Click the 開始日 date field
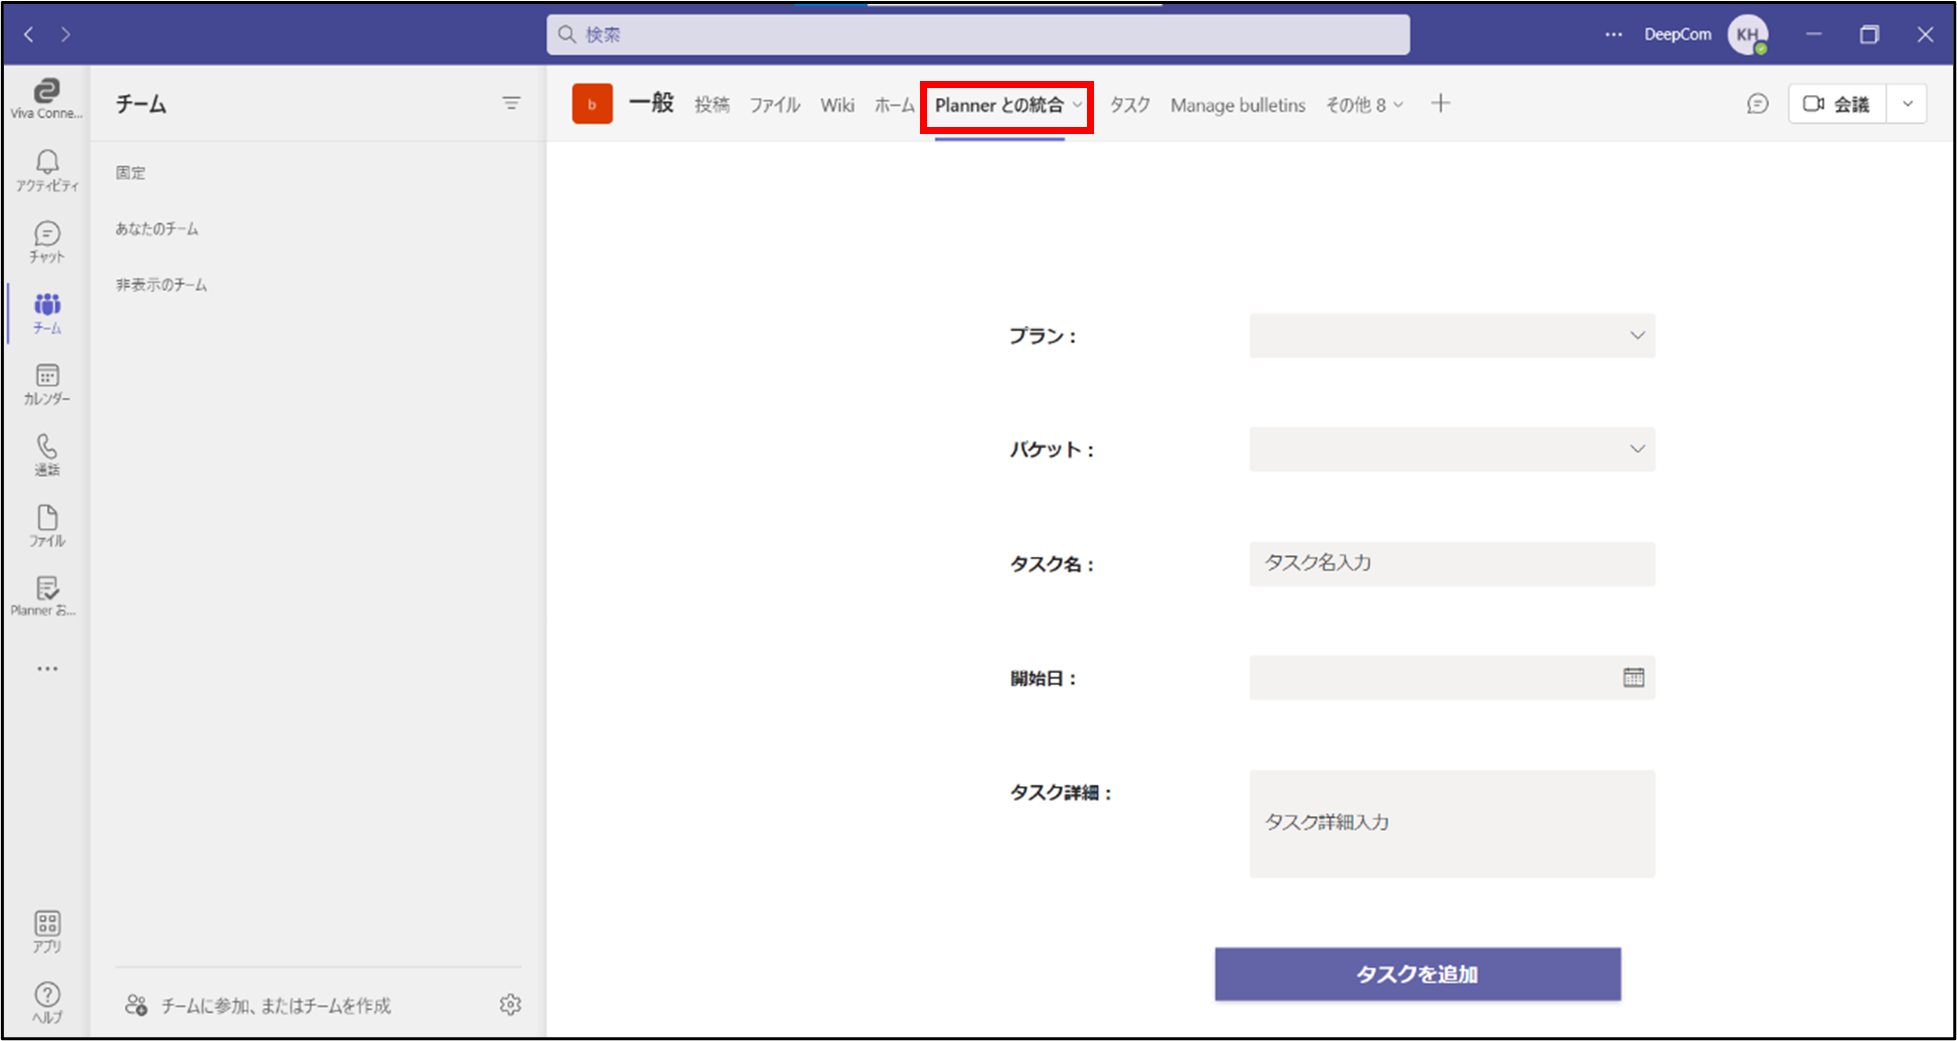The height and width of the screenshot is (1041, 1957). (x=1452, y=678)
